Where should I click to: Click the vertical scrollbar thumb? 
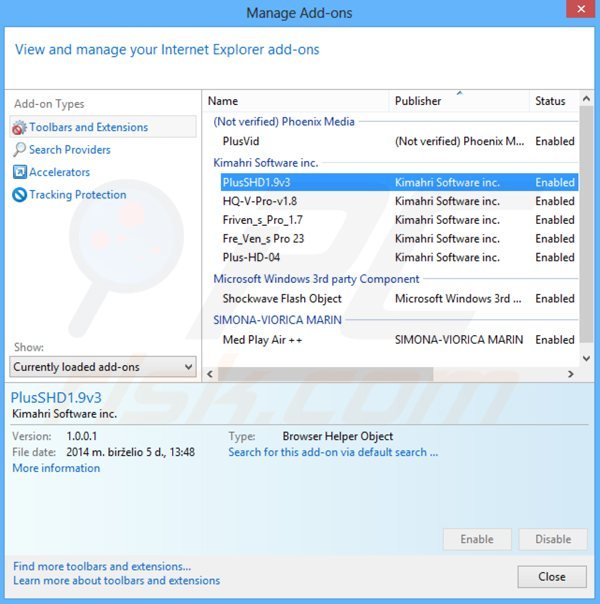tap(586, 224)
